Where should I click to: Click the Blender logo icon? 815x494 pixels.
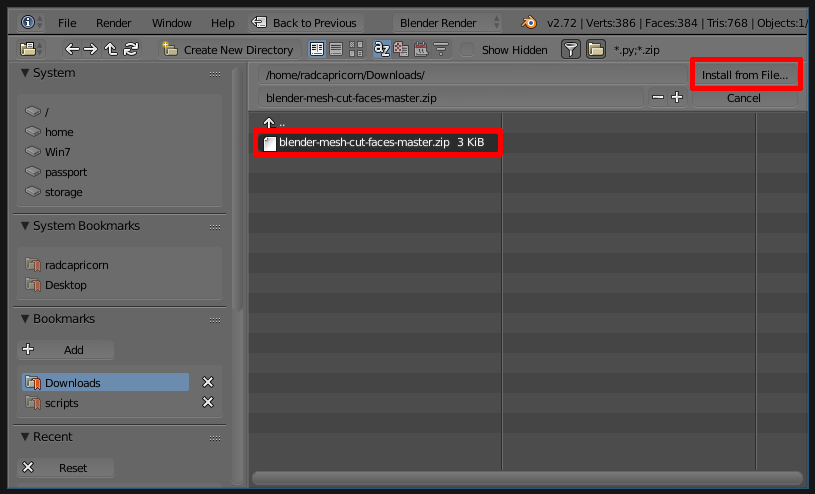tap(529, 22)
